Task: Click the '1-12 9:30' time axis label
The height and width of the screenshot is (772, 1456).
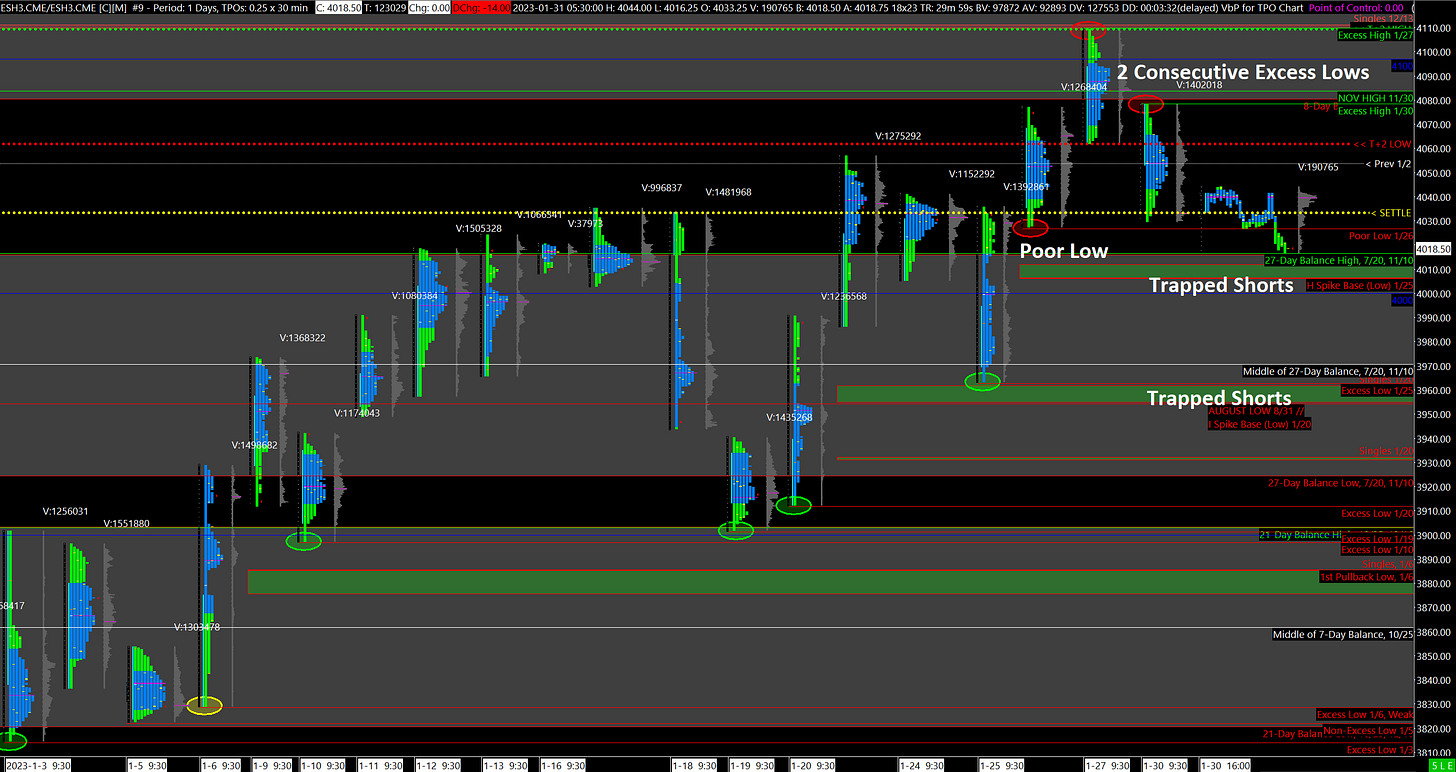Action: (439, 765)
